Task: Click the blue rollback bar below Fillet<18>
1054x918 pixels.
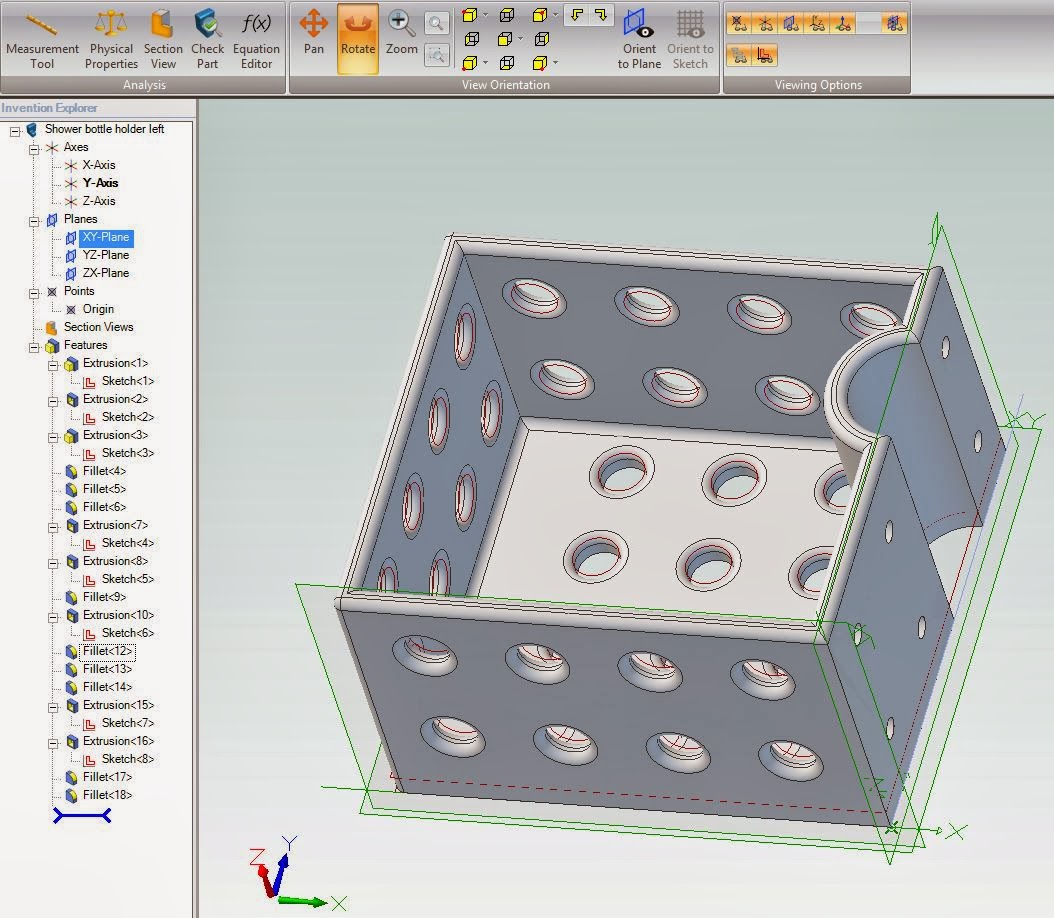Action: click(x=81, y=816)
